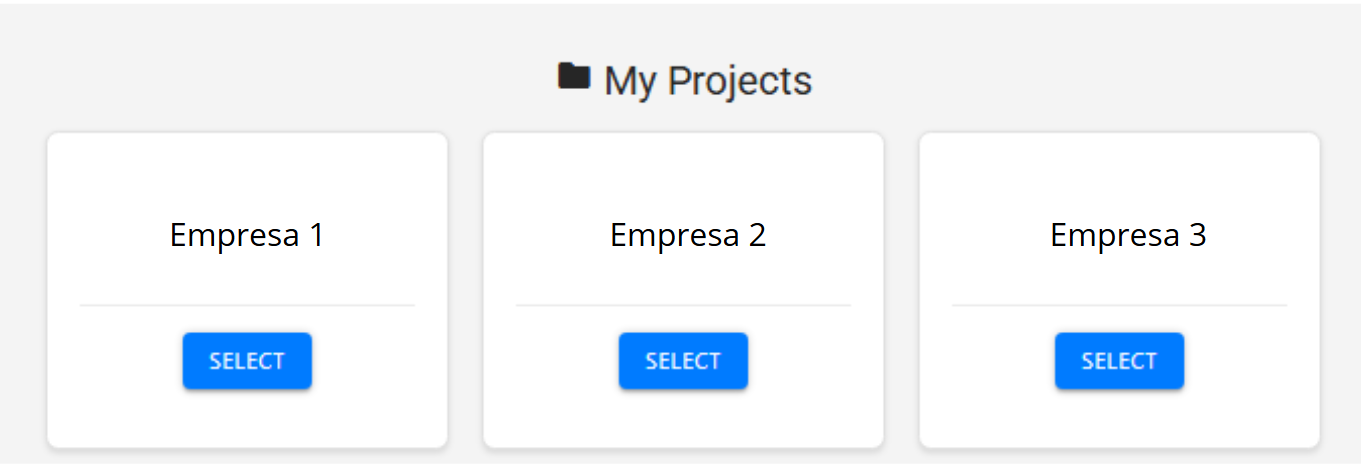Click the gray gap between Empresa 1 and 2 cards
Screen dimensions: 1361x465
point(465,290)
